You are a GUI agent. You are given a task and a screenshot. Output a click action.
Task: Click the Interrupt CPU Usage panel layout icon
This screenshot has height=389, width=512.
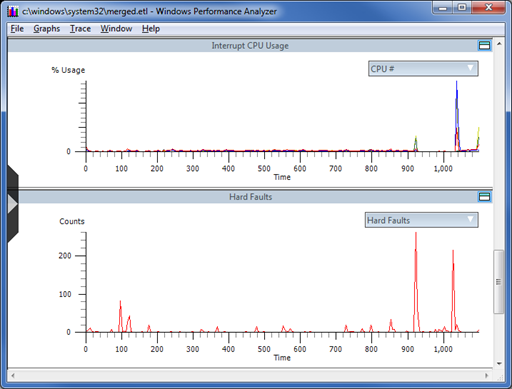pos(484,45)
